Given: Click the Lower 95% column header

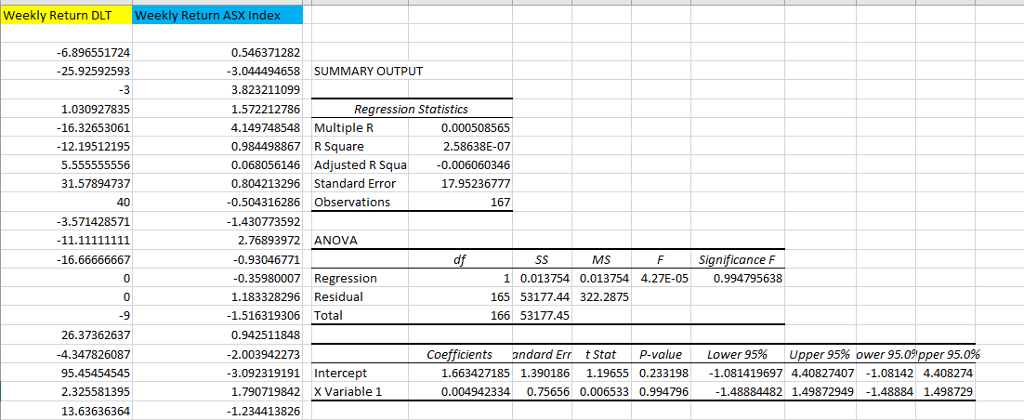Looking at the screenshot, I should point(737,355).
